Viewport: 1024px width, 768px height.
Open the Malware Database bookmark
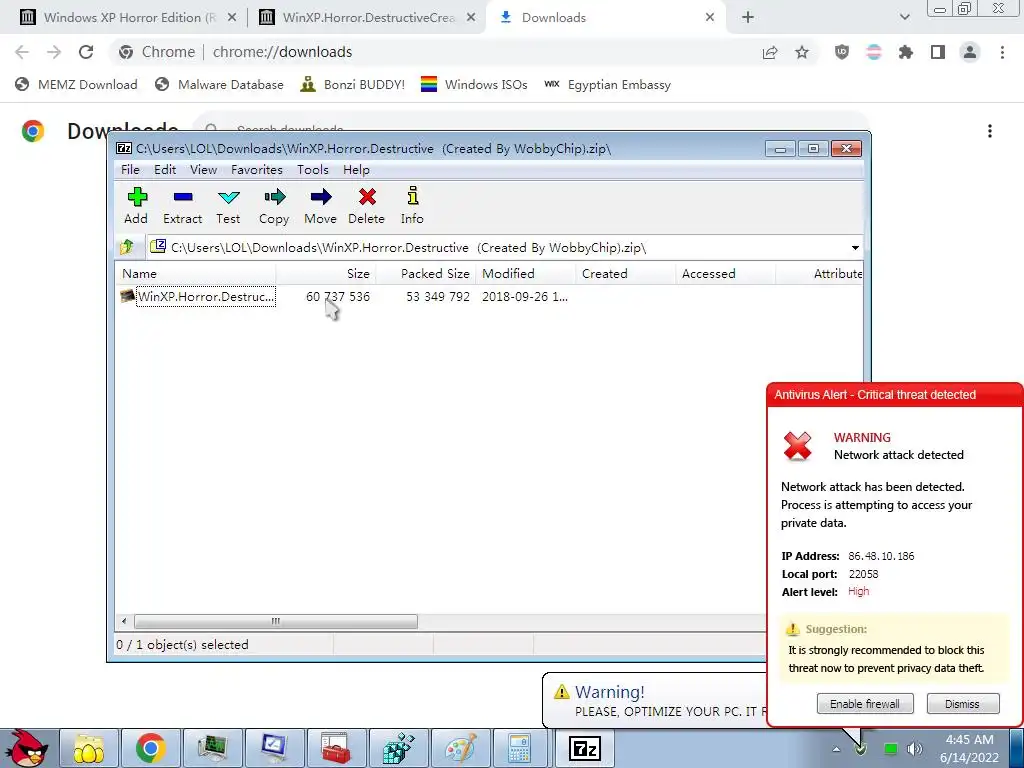click(220, 84)
